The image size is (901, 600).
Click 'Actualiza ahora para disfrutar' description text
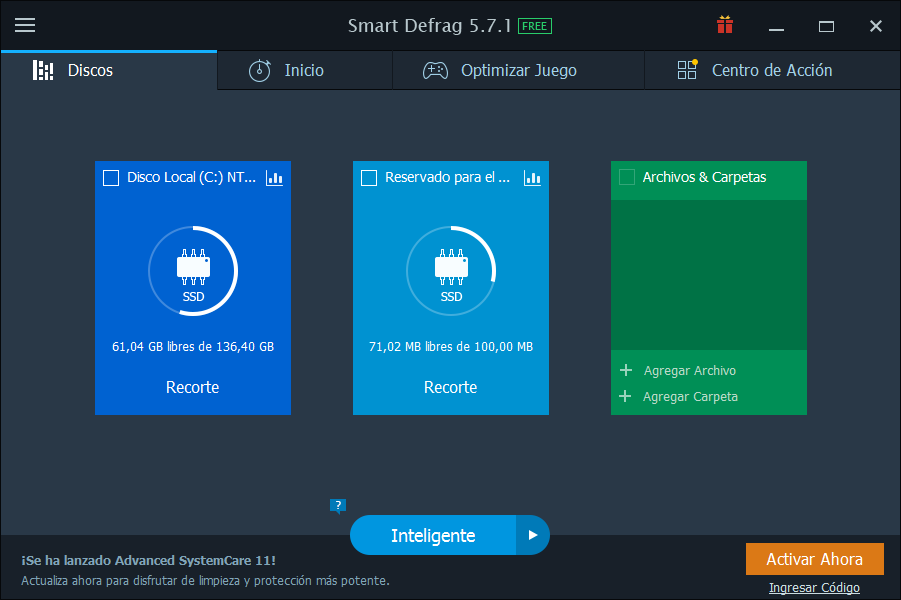pyautogui.click(x=205, y=580)
